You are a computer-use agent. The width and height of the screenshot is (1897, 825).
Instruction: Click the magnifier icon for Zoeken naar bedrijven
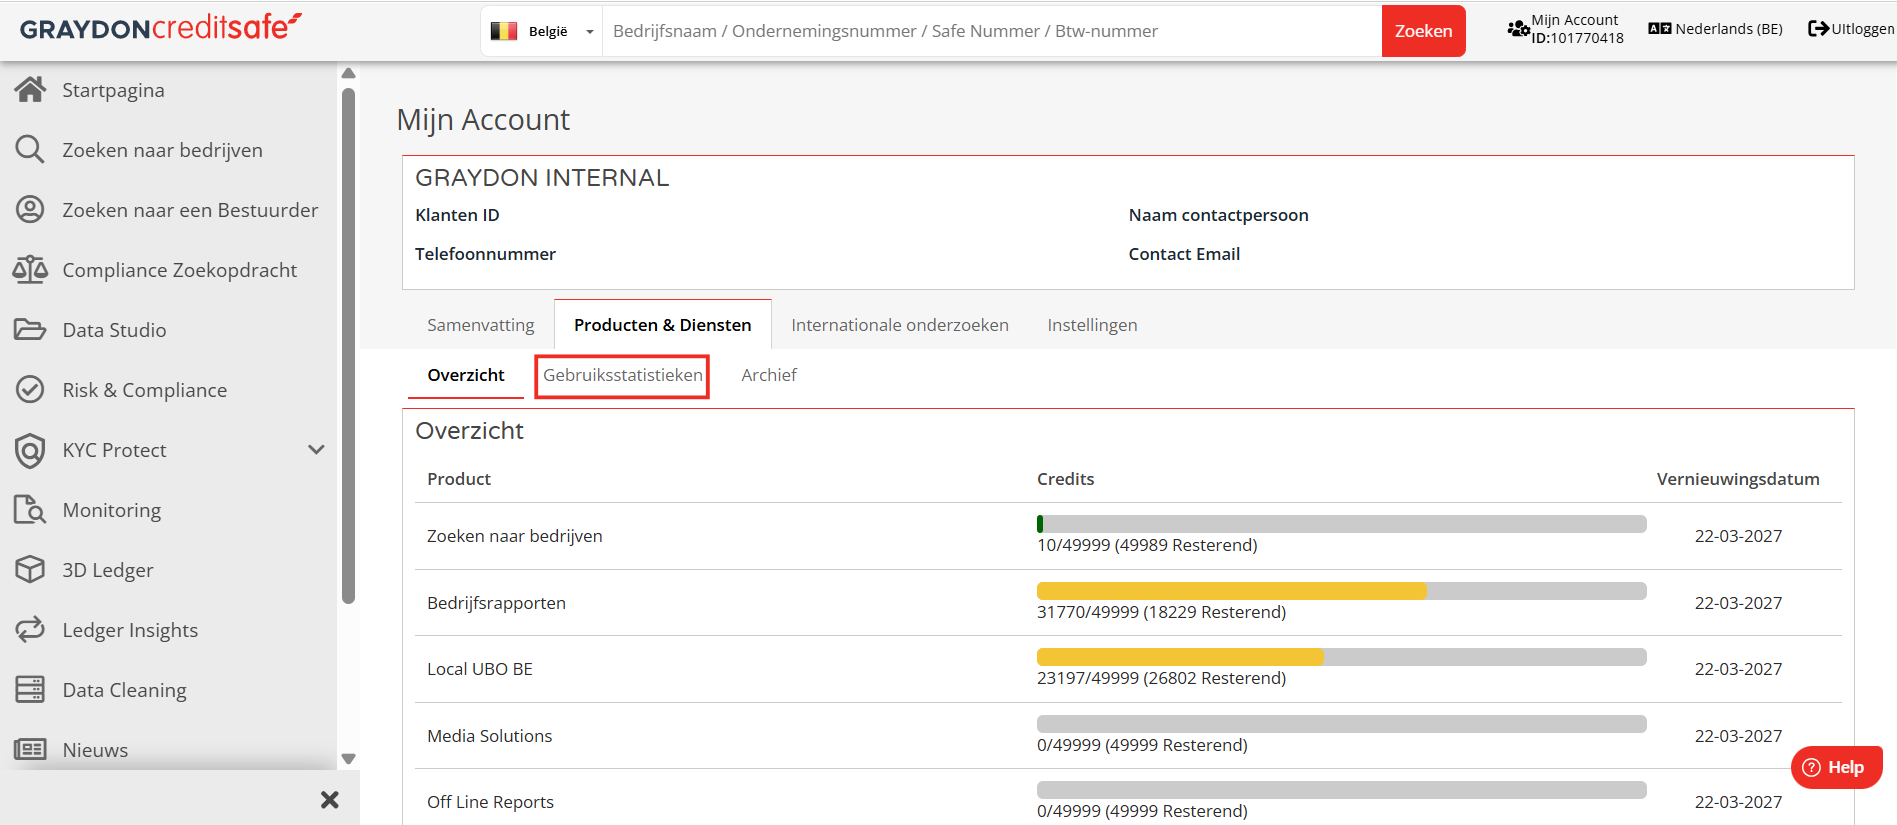(30, 150)
